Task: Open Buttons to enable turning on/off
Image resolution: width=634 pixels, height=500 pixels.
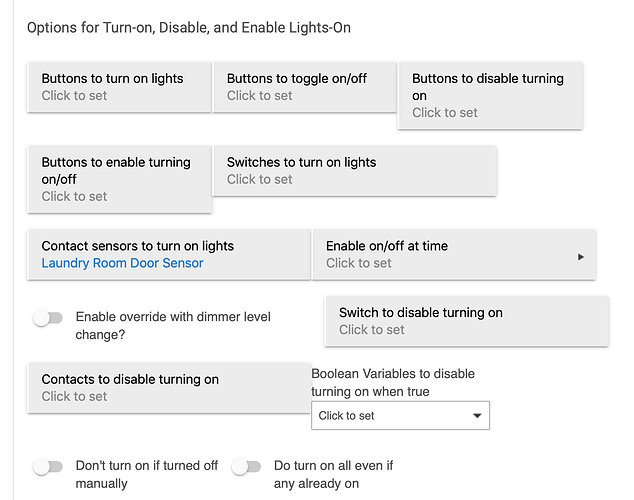Action: point(119,179)
